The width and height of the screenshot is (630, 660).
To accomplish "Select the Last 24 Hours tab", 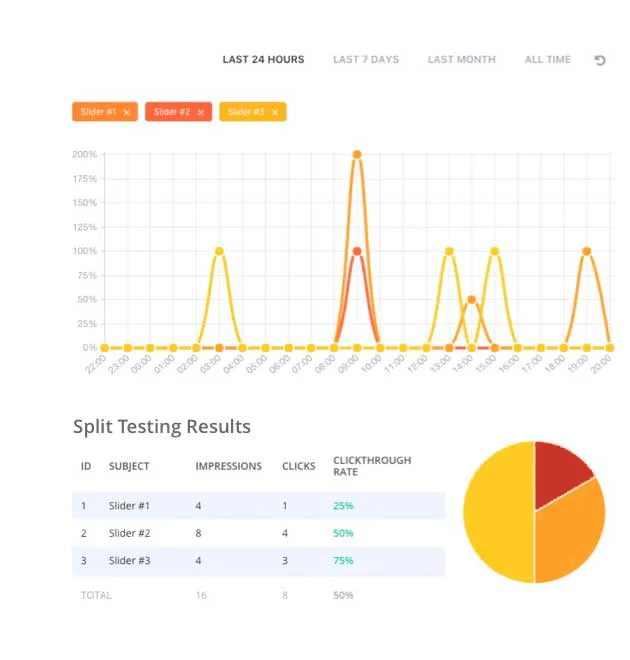I will coord(263,60).
